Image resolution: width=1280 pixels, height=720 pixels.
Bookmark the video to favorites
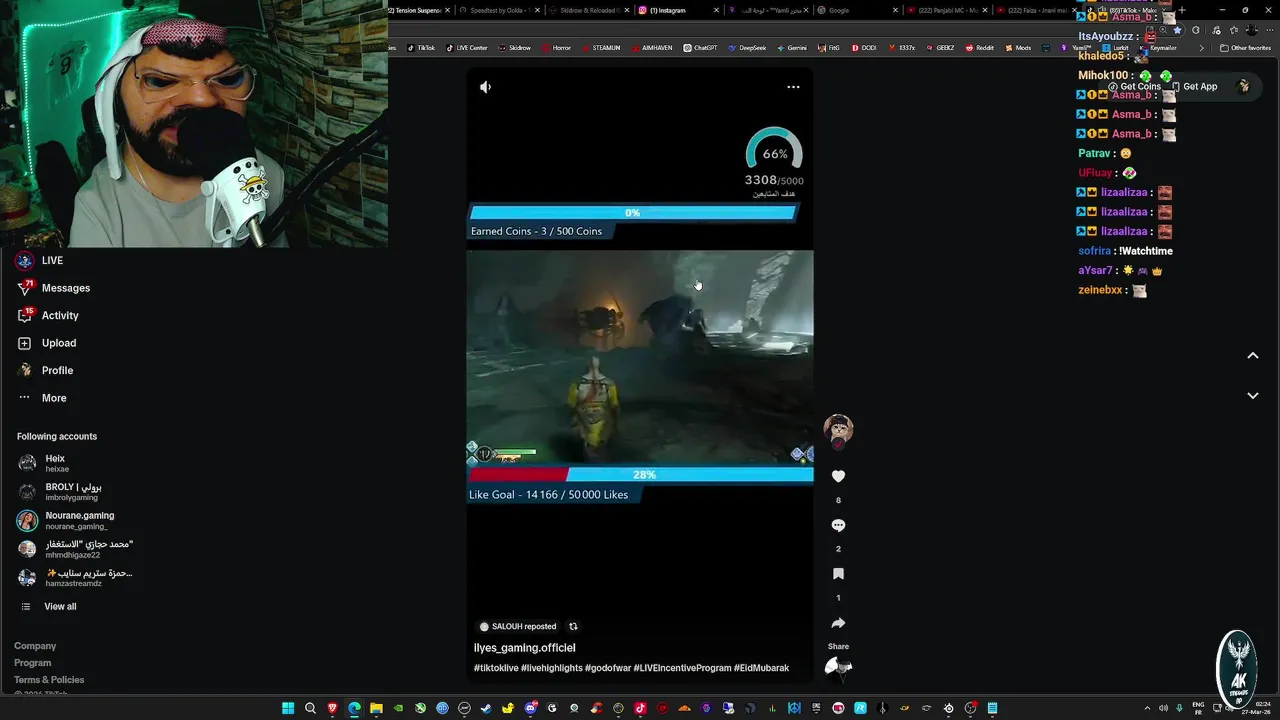tap(838, 574)
